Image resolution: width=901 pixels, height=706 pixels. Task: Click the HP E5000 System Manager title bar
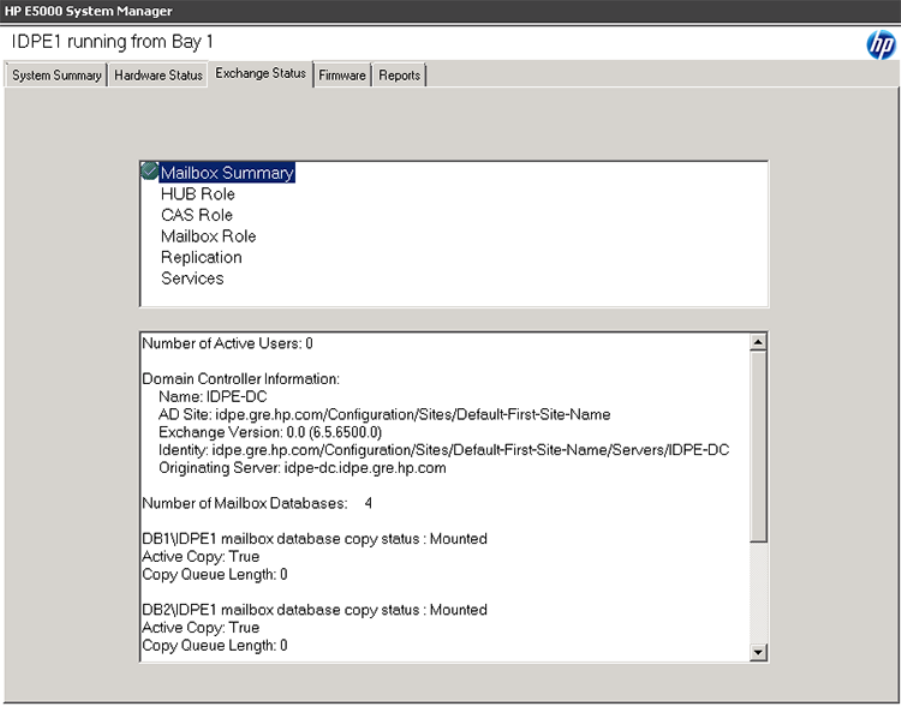click(450, 11)
